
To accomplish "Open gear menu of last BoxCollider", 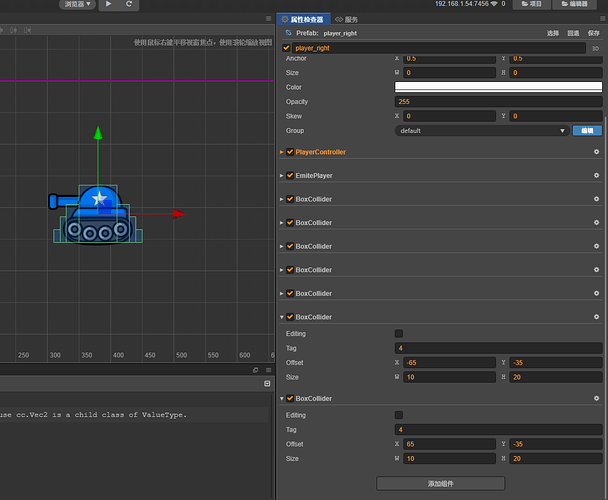I will (x=596, y=399).
